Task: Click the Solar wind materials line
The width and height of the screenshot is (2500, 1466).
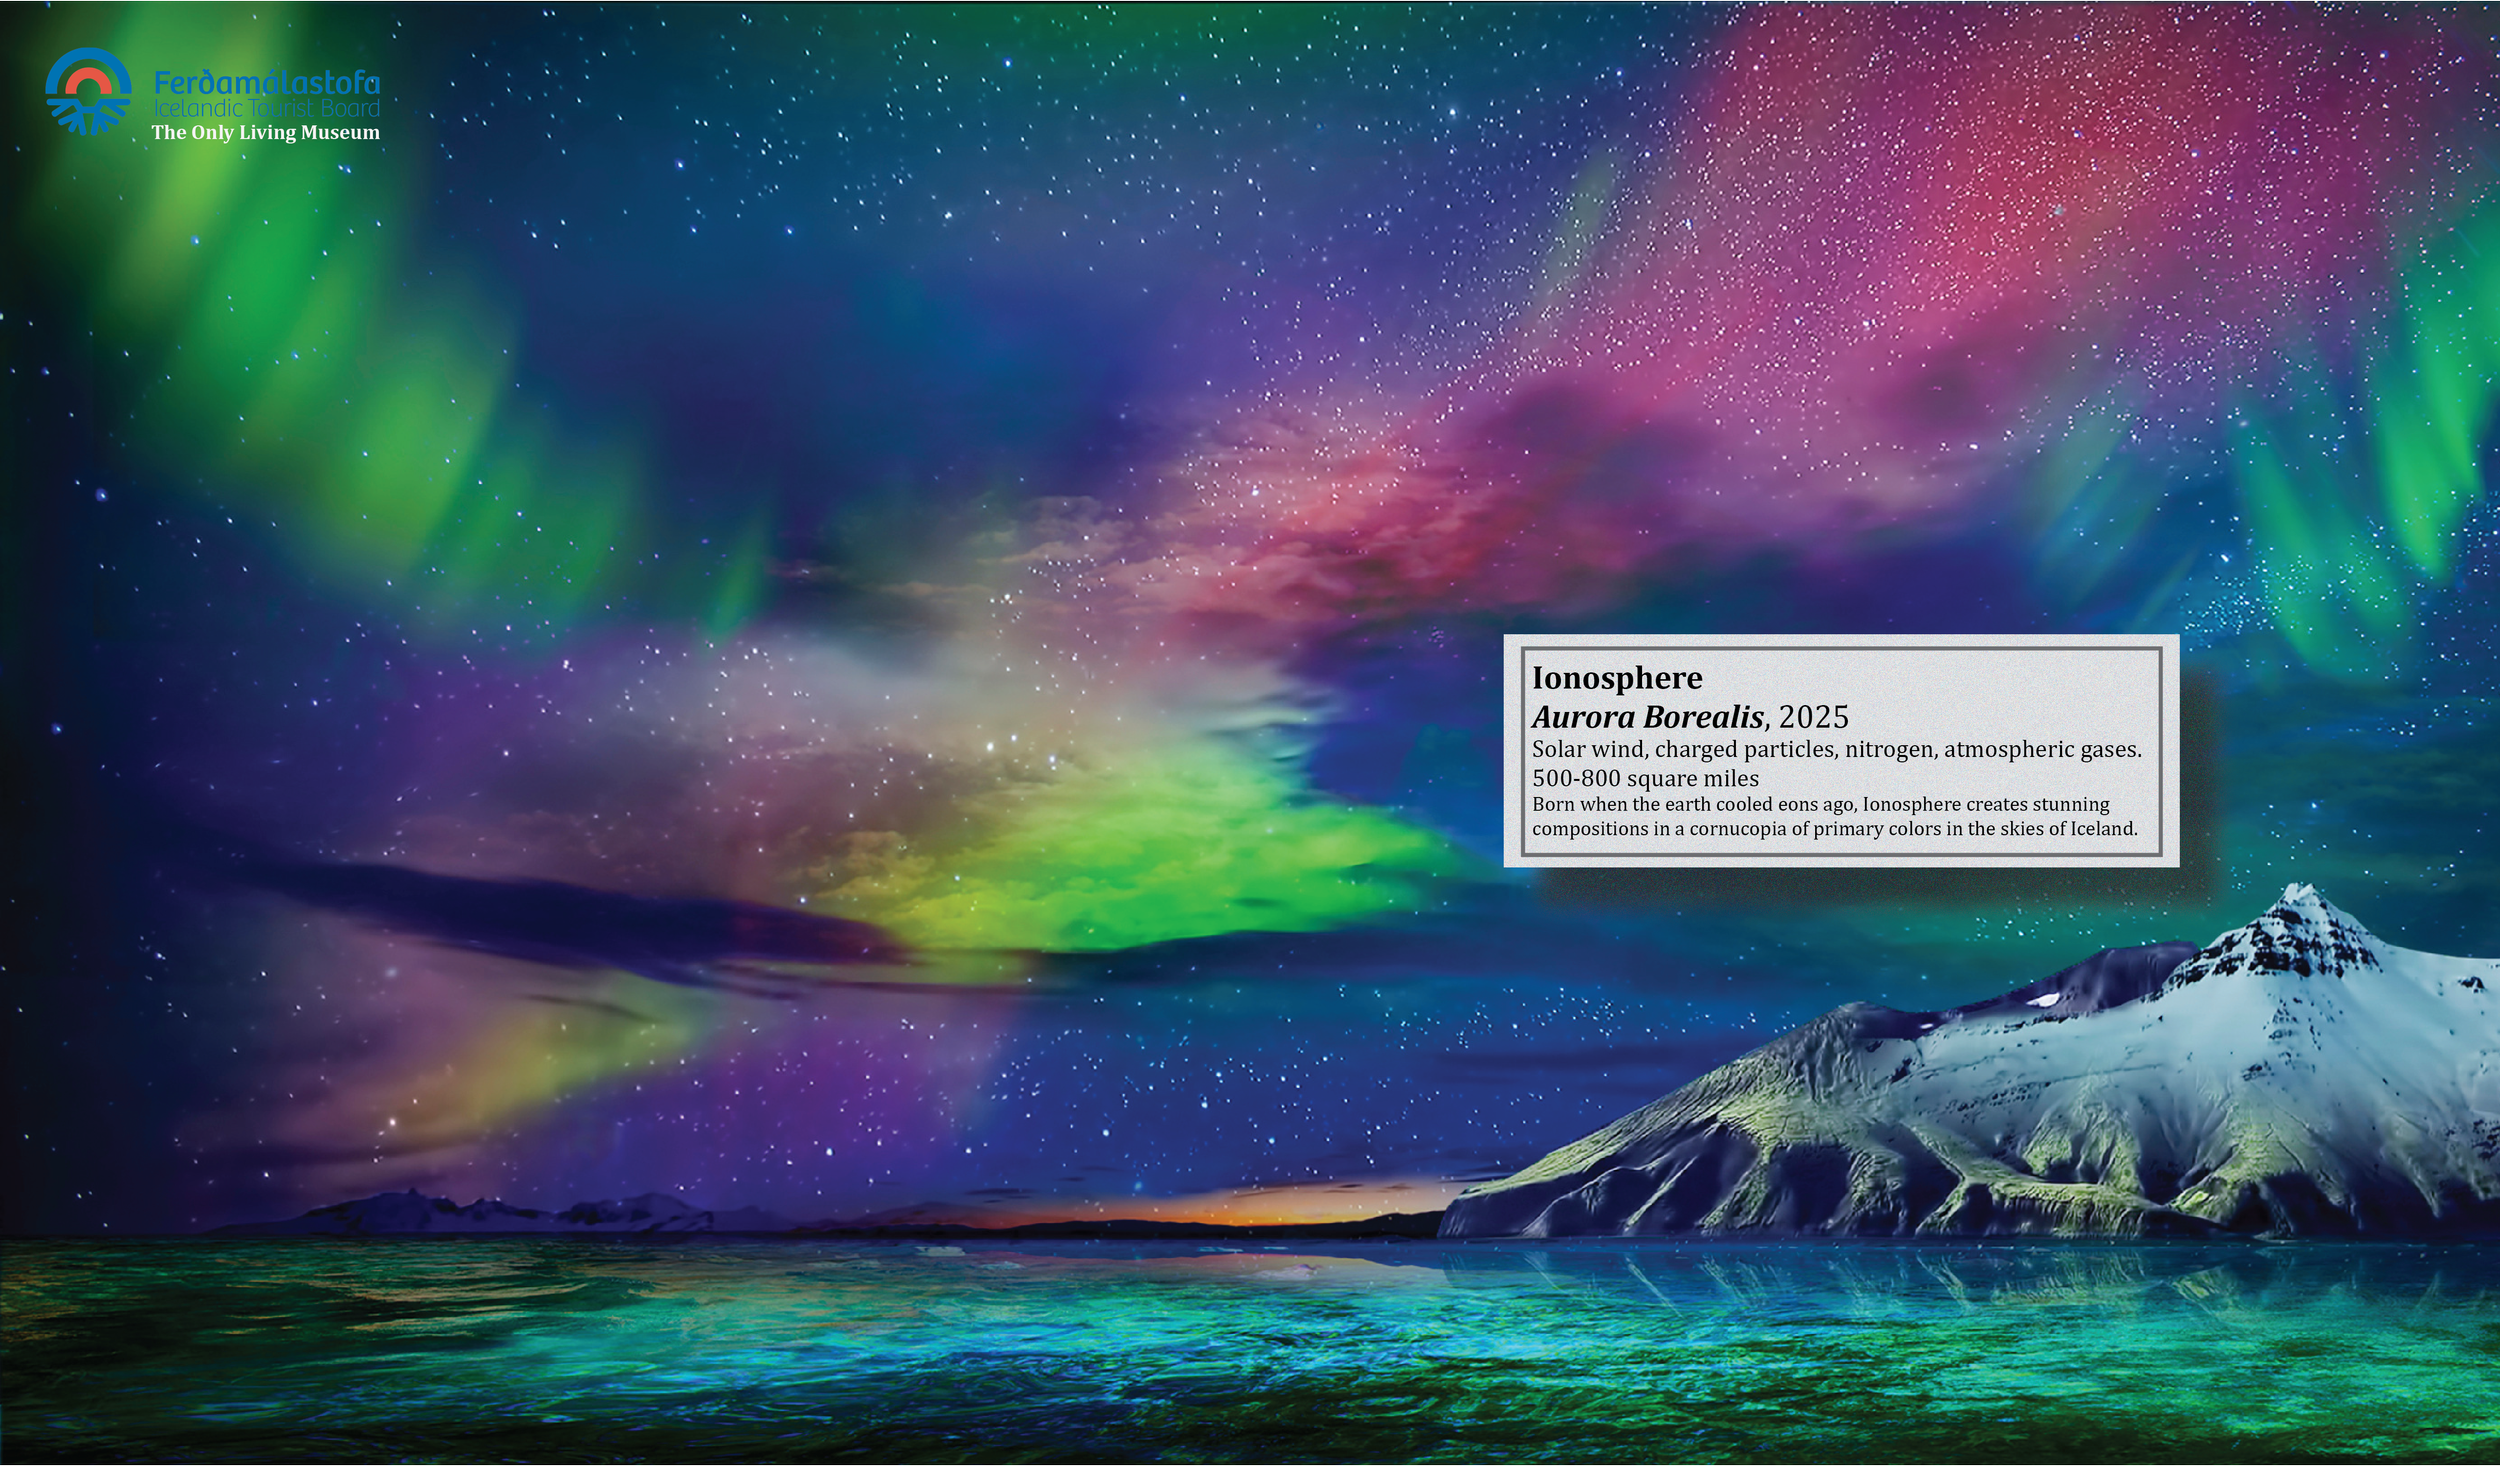Action: click(x=1836, y=749)
